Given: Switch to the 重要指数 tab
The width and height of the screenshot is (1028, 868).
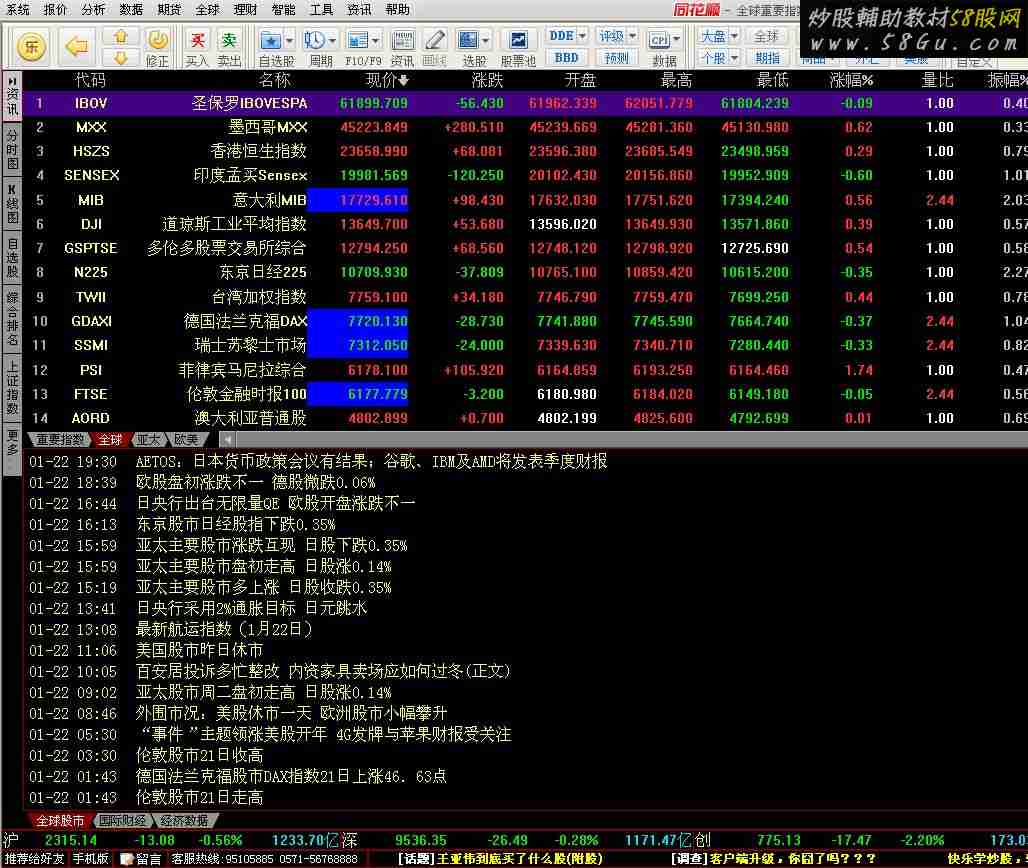Looking at the screenshot, I should (x=60, y=439).
